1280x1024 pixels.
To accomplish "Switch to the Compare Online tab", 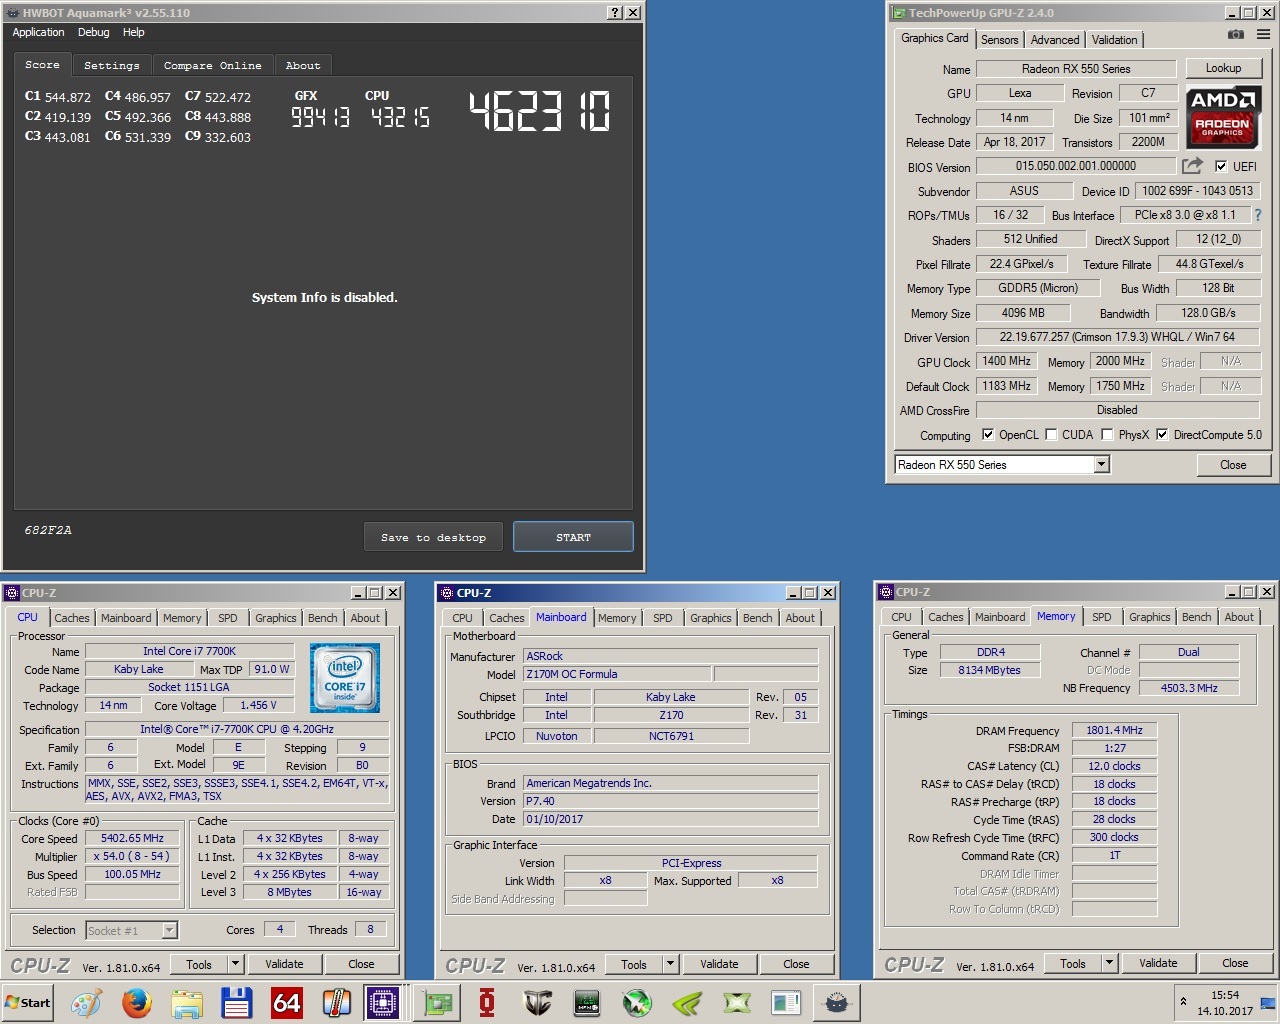I will pyautogui.click(x=212, y=65).
